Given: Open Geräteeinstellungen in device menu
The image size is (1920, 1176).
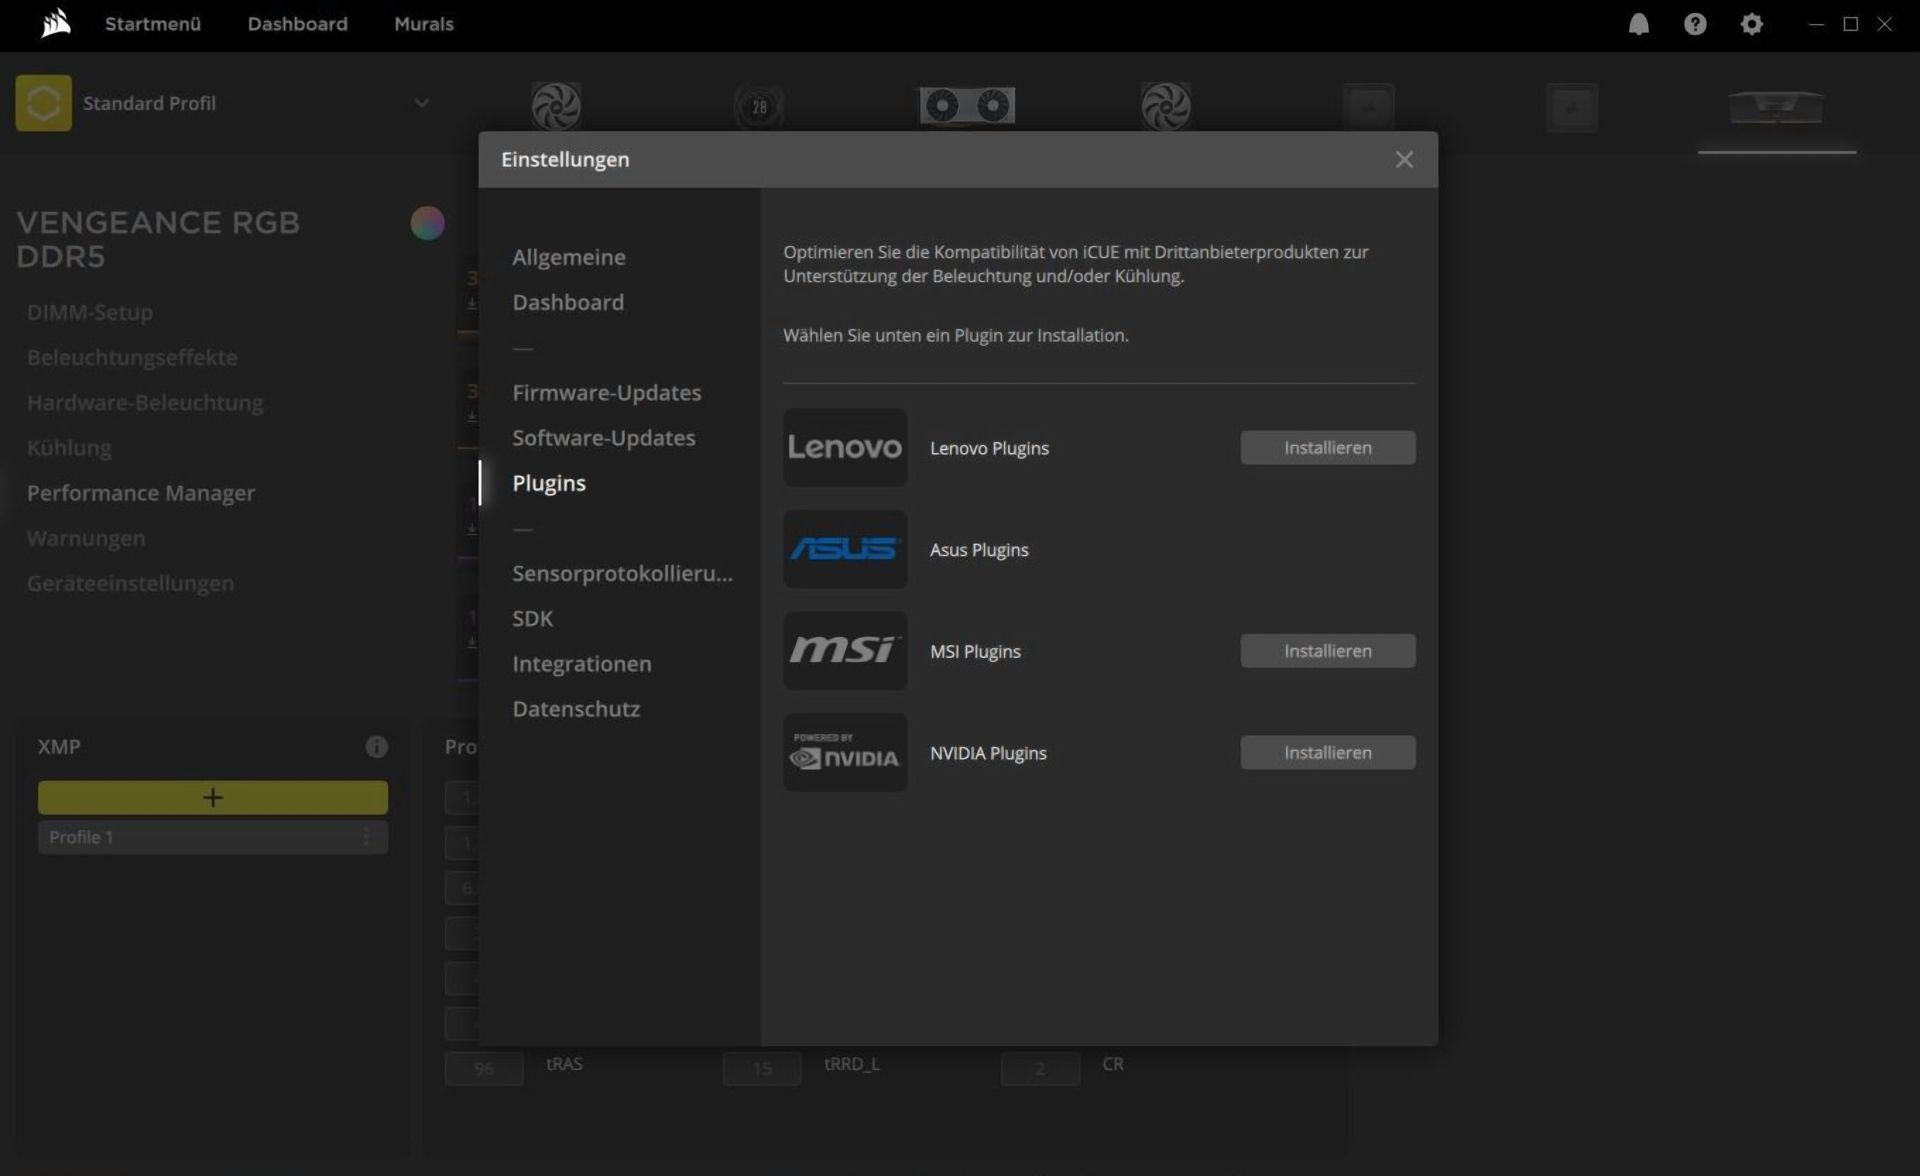Looking at the screenshot, I should [130, 583].
